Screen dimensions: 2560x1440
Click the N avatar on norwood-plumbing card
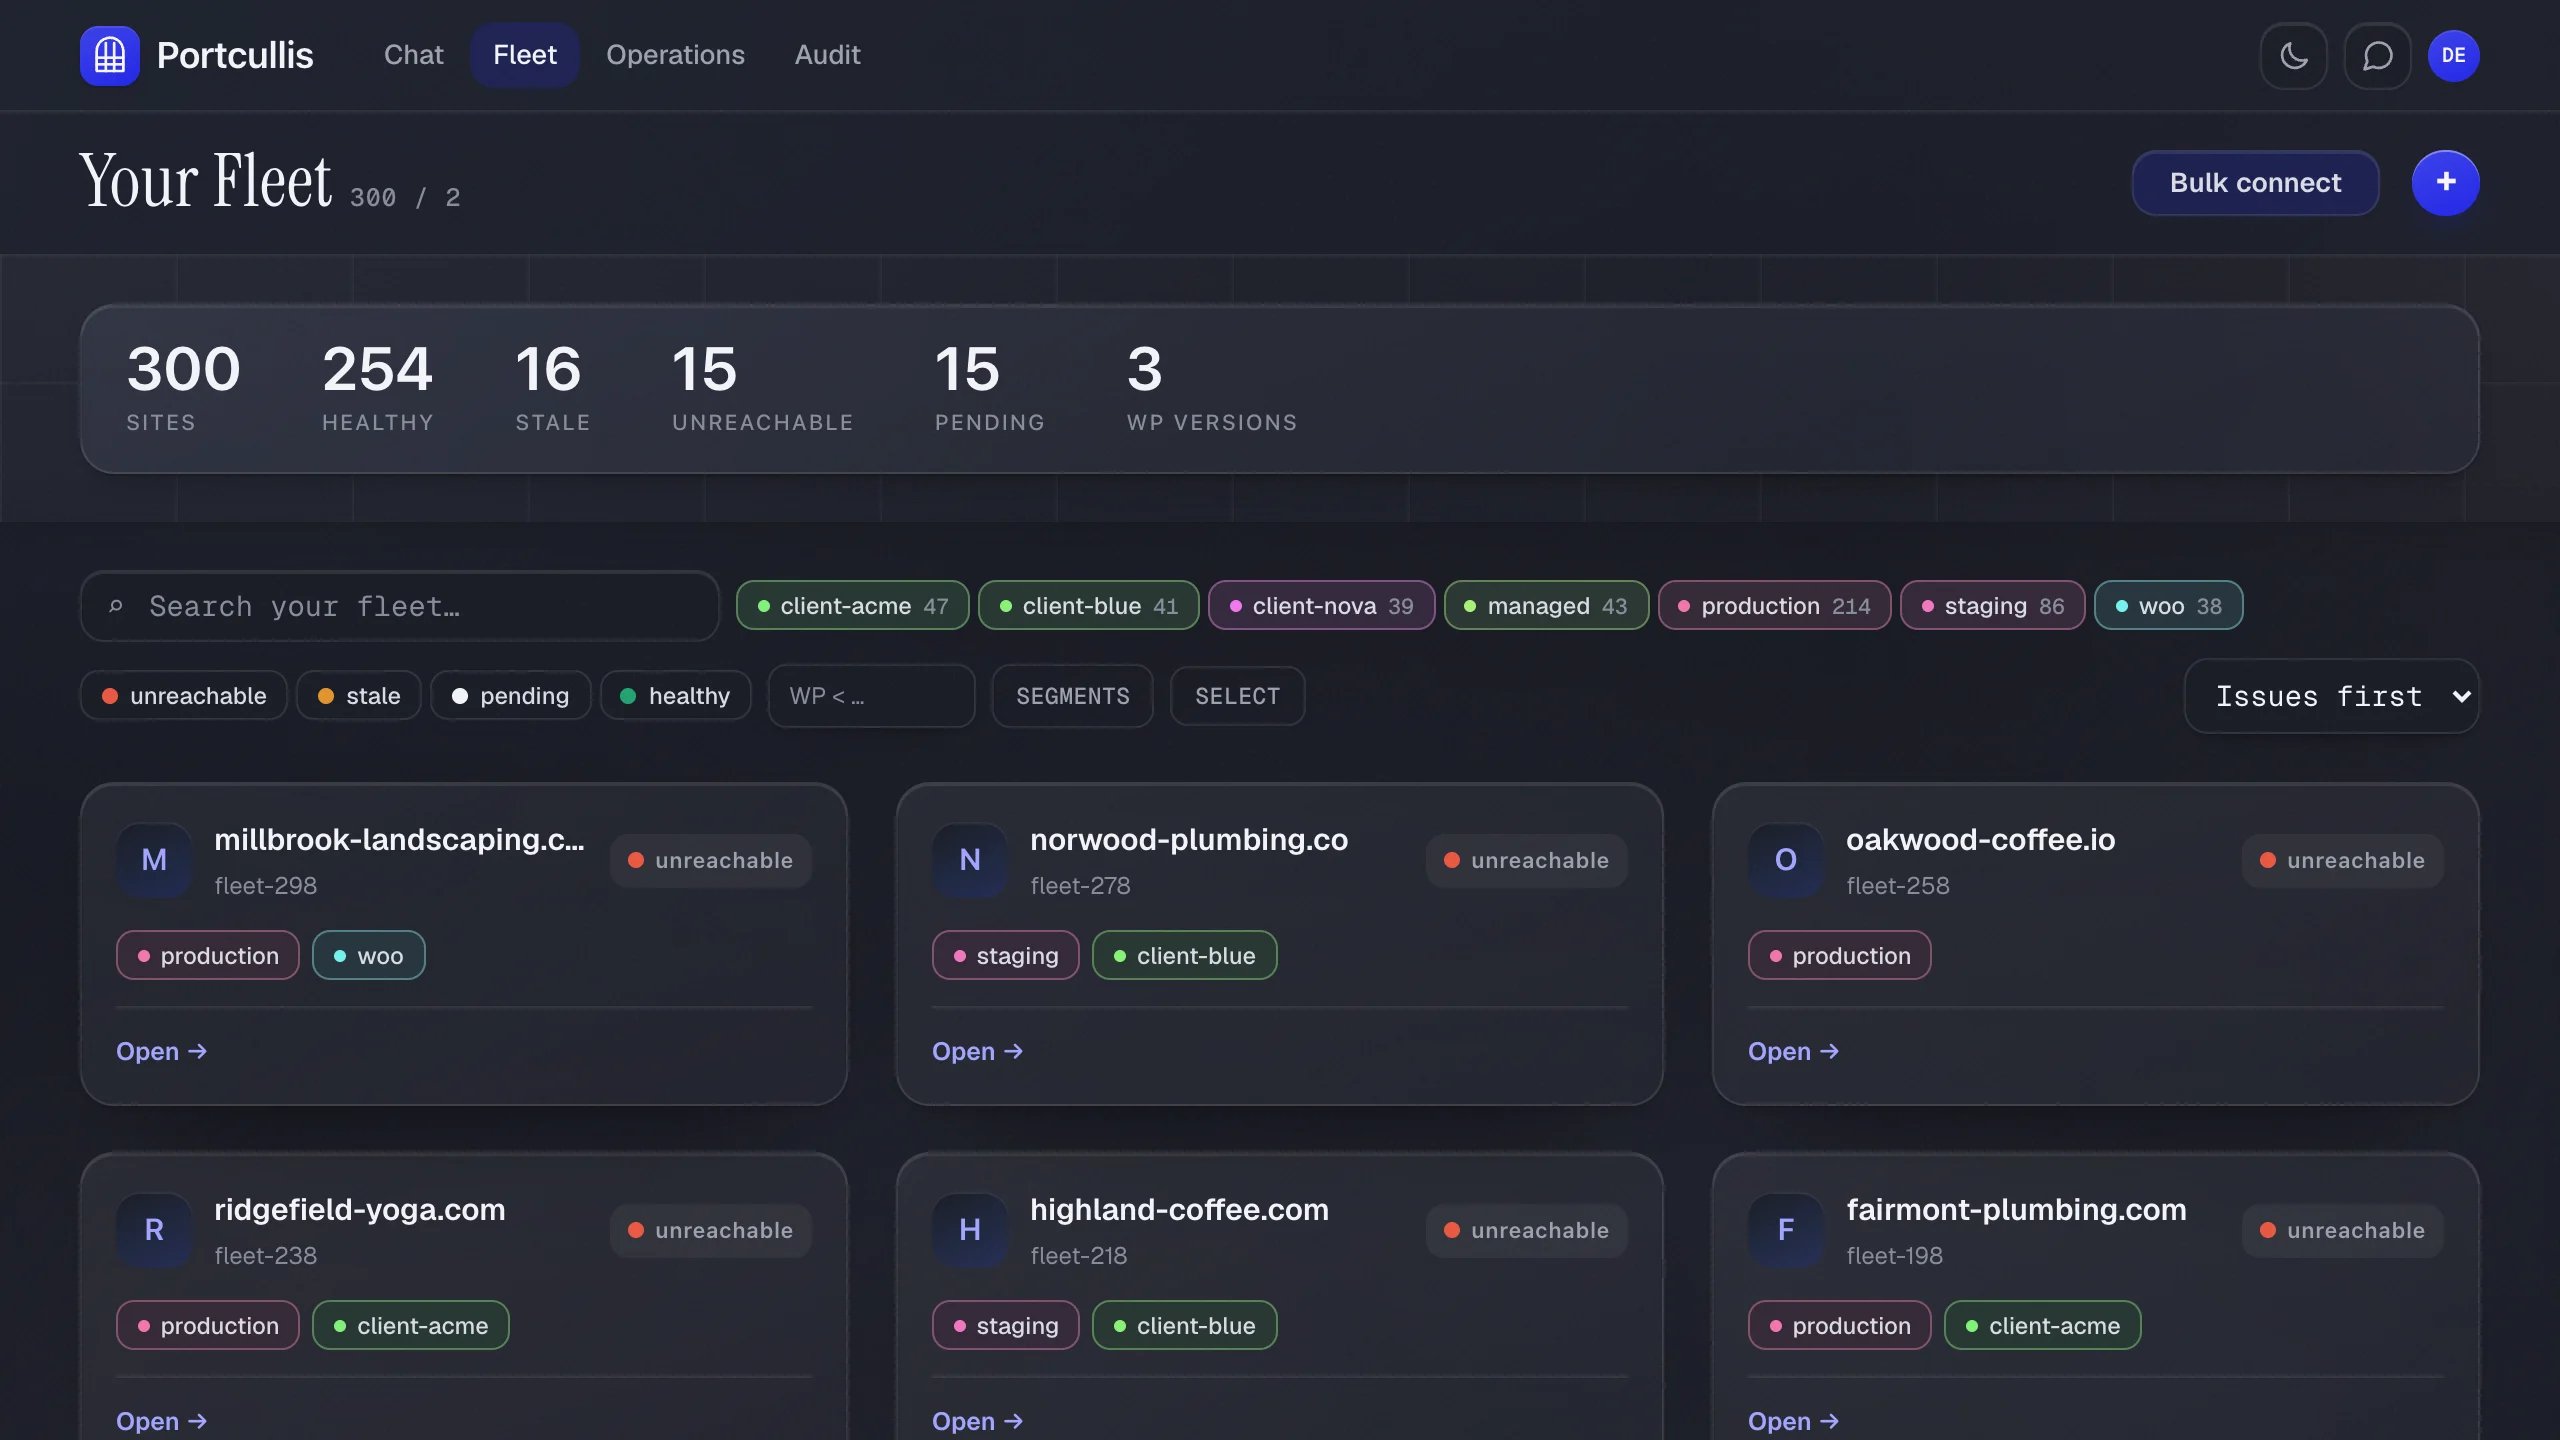970,860
